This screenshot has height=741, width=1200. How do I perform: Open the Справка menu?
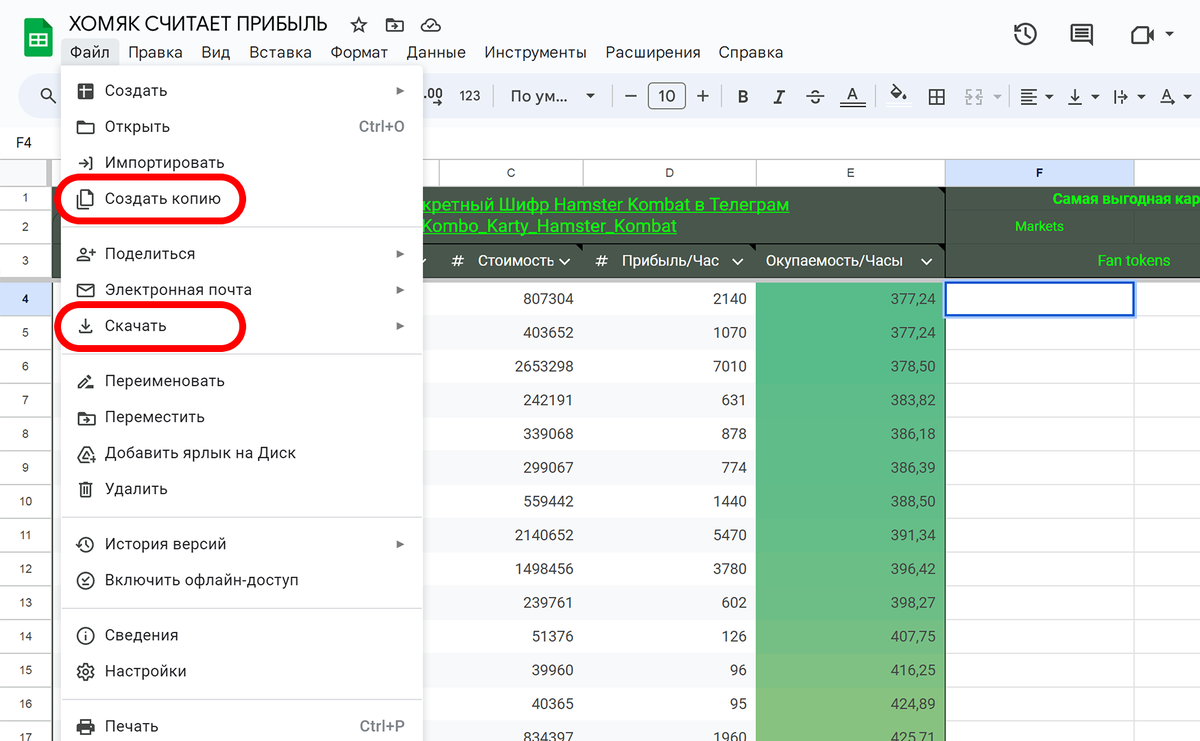751,52
